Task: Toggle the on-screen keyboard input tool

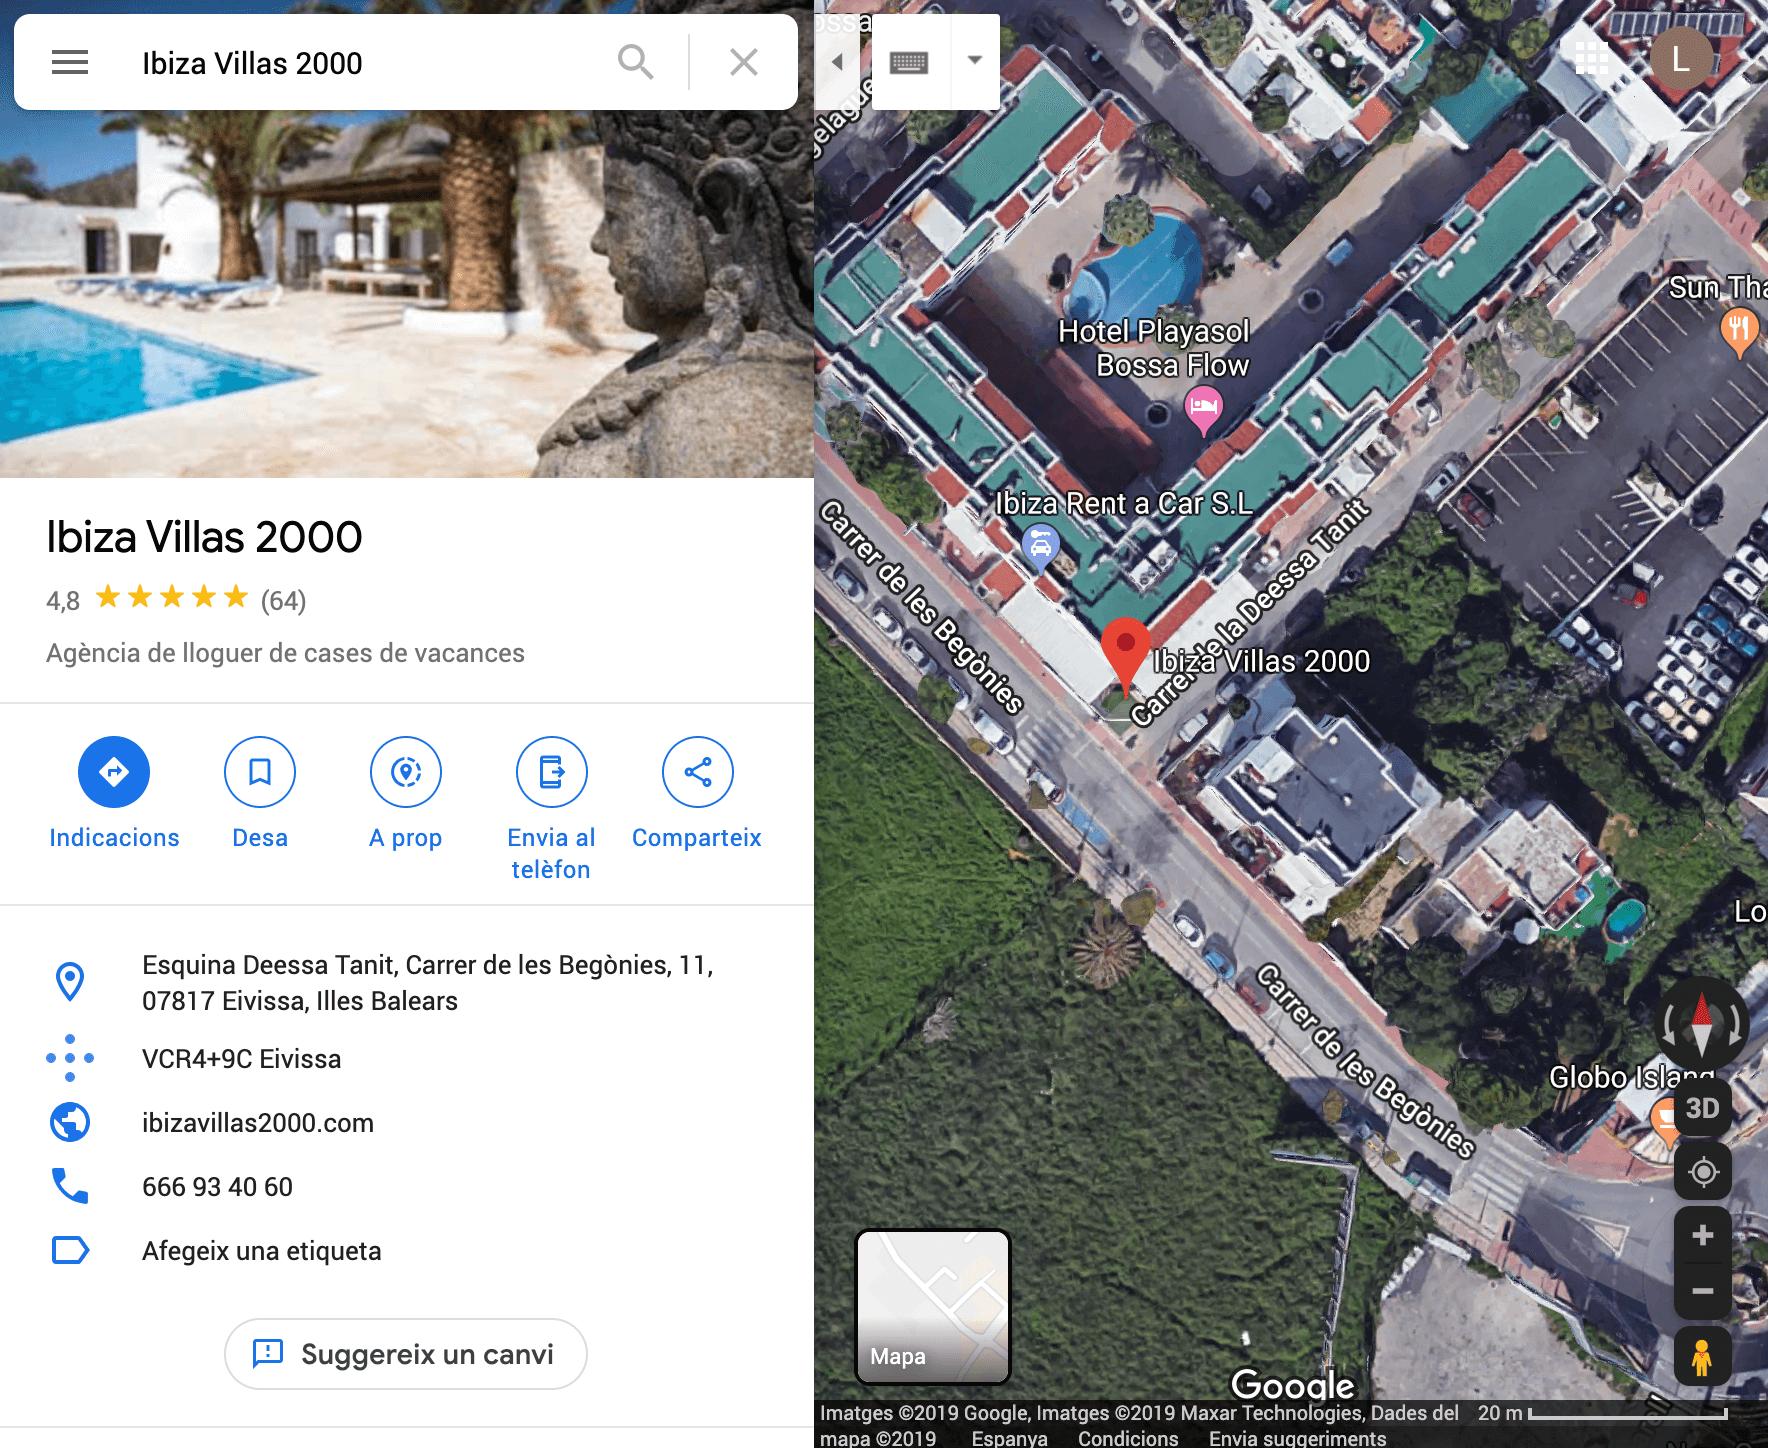Action: tap(909, 62)
